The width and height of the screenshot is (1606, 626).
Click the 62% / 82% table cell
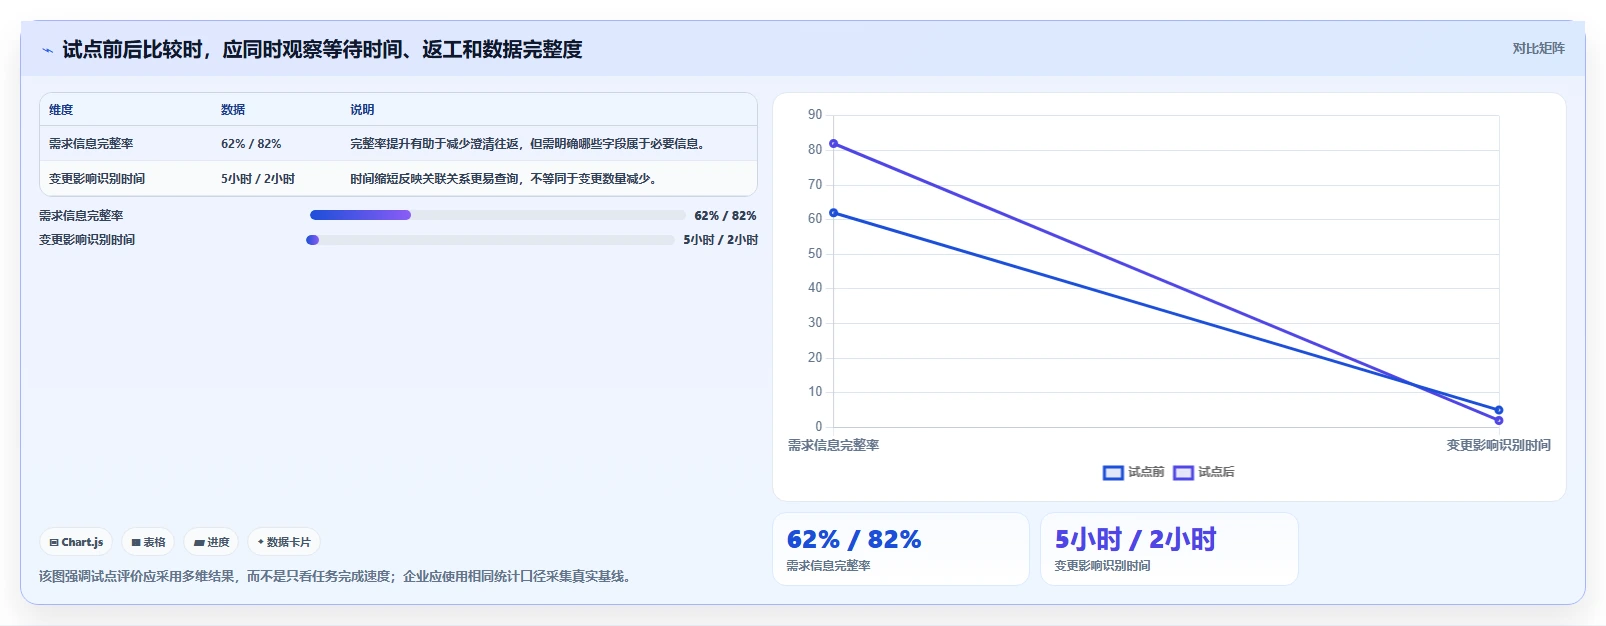pyautogui.click(x=251, y=144)
